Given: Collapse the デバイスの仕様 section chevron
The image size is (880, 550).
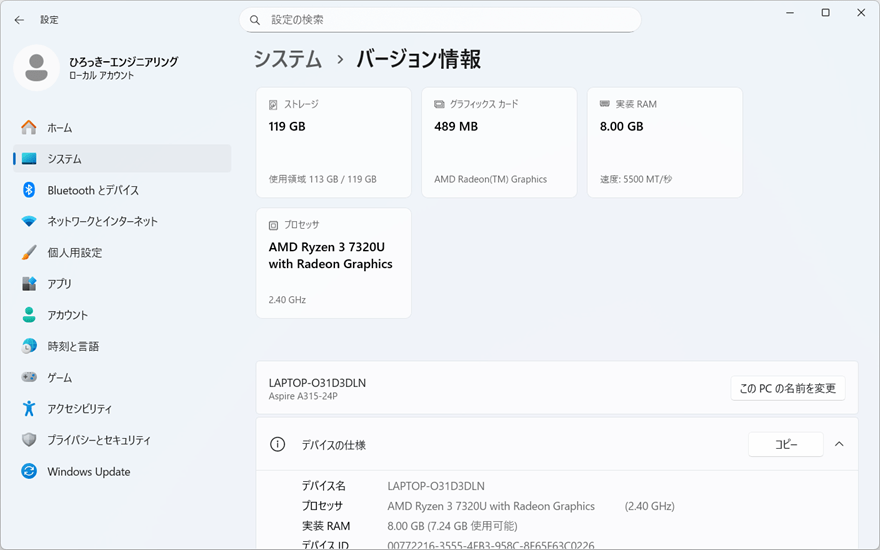Looking at the screenshot, I should 839,444.
